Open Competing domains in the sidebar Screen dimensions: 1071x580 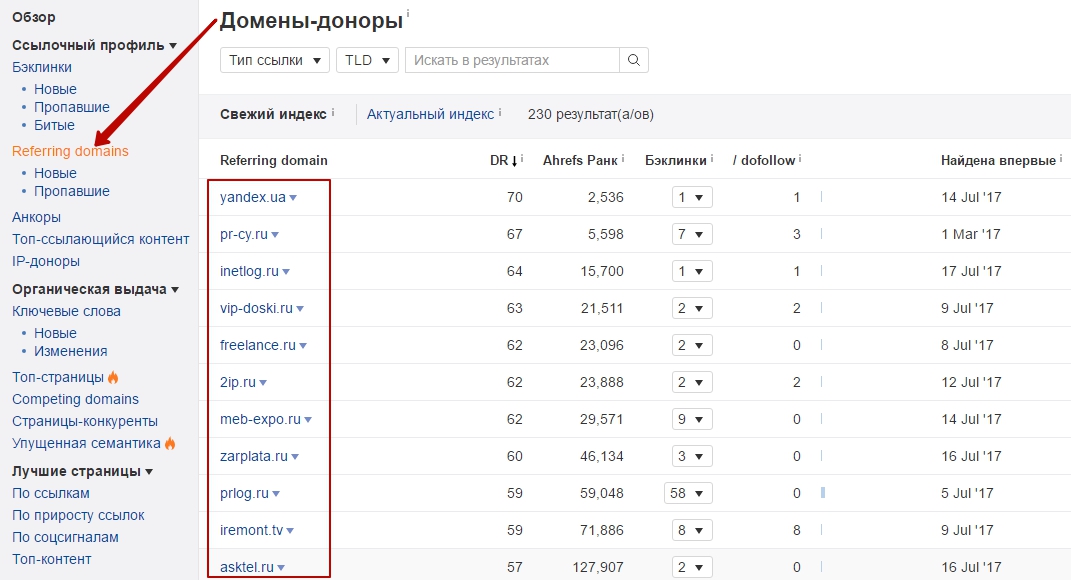(75, 399)
